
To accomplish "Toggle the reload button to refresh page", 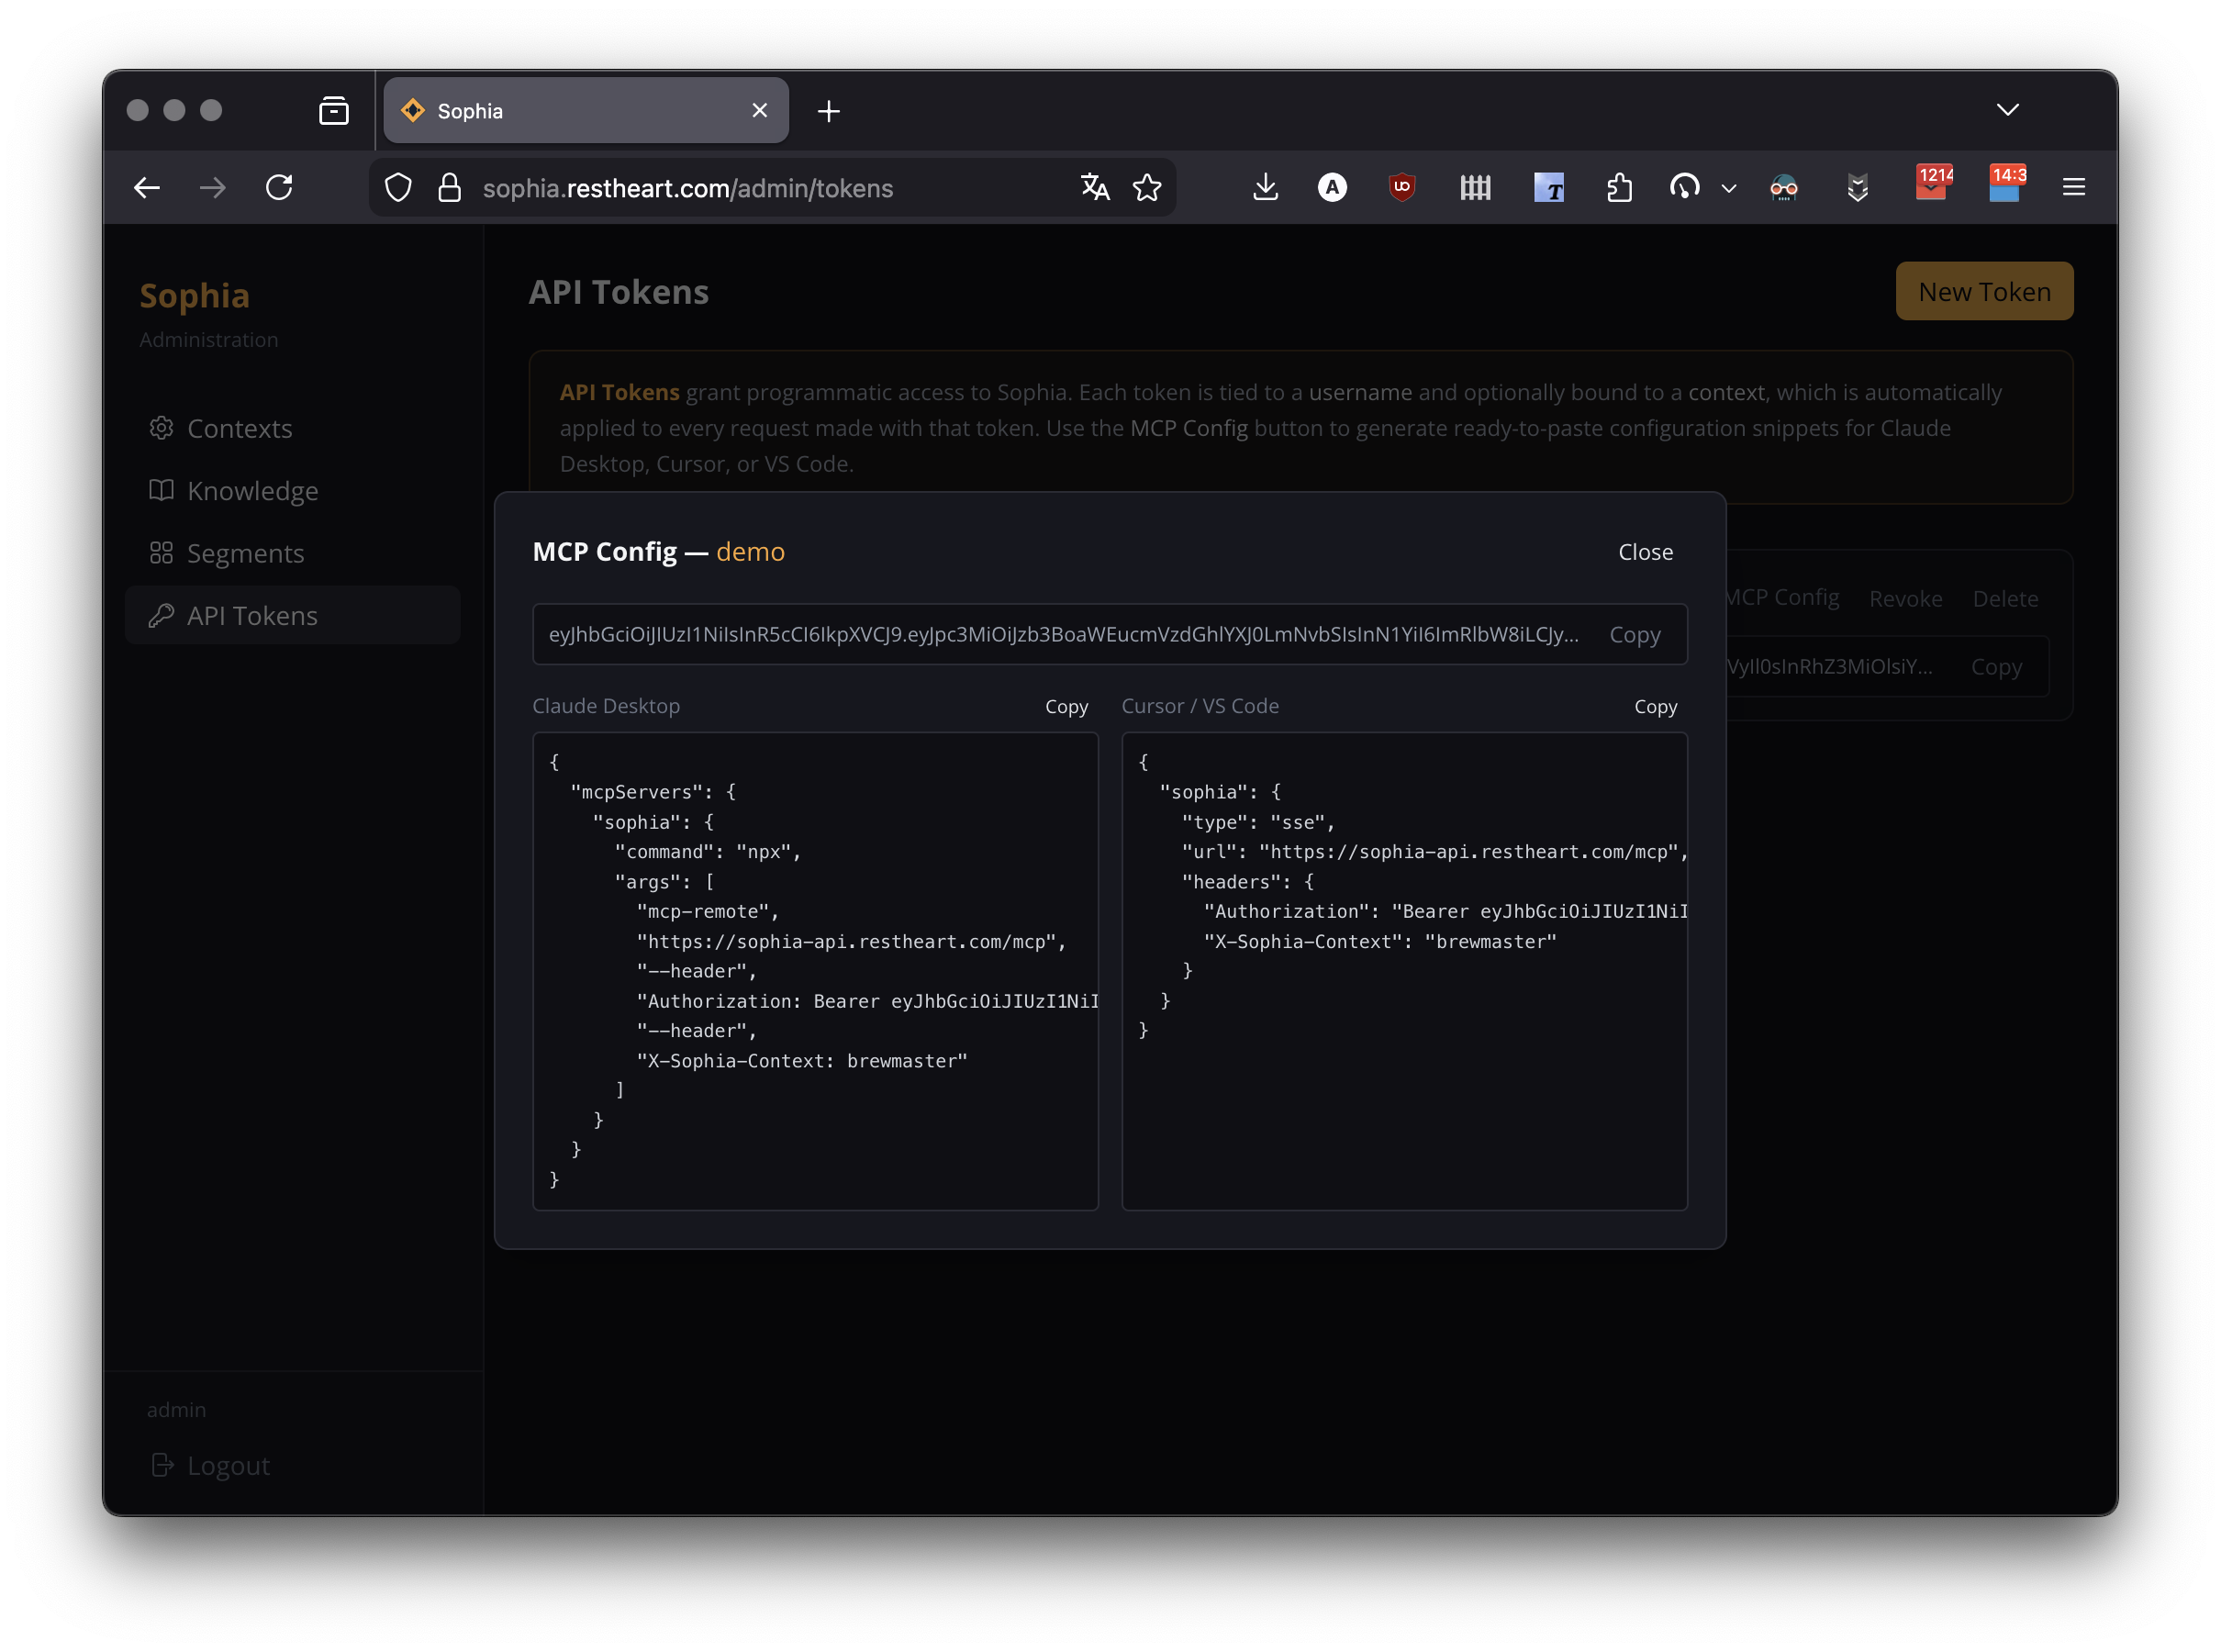I will click(280, 187).
